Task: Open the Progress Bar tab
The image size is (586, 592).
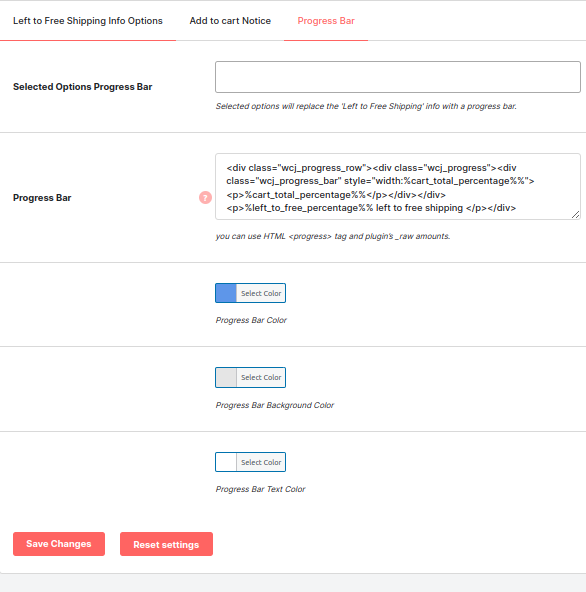Action: (x=326, y=21)
